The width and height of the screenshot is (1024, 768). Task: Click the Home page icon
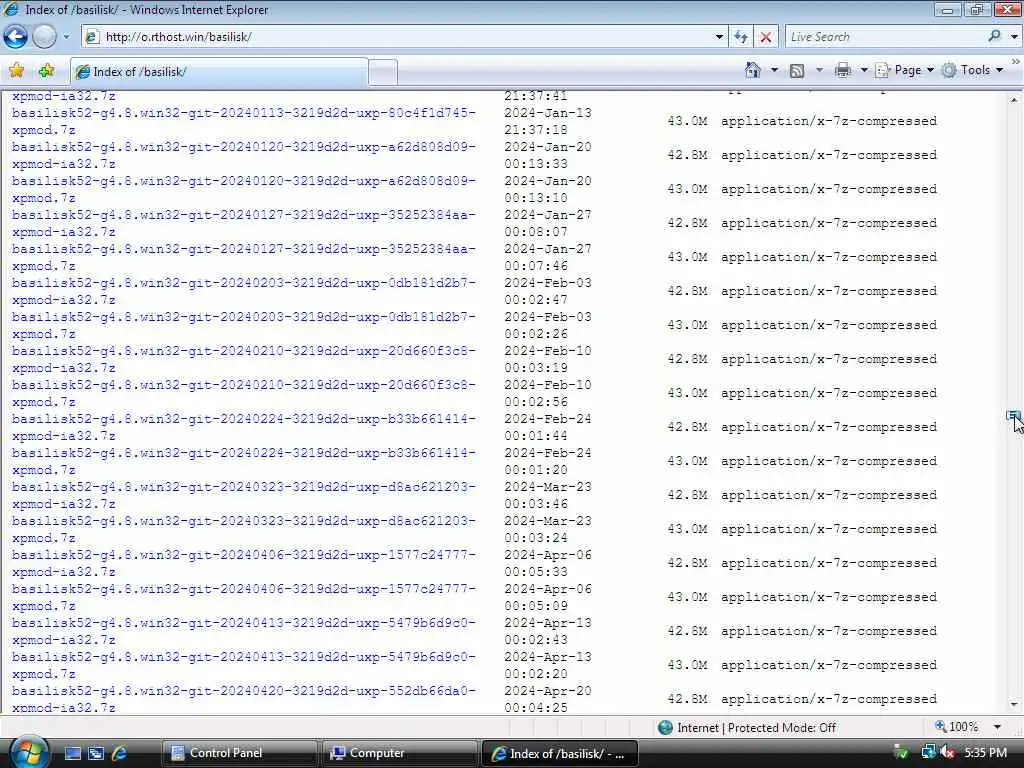coord(753,70)
